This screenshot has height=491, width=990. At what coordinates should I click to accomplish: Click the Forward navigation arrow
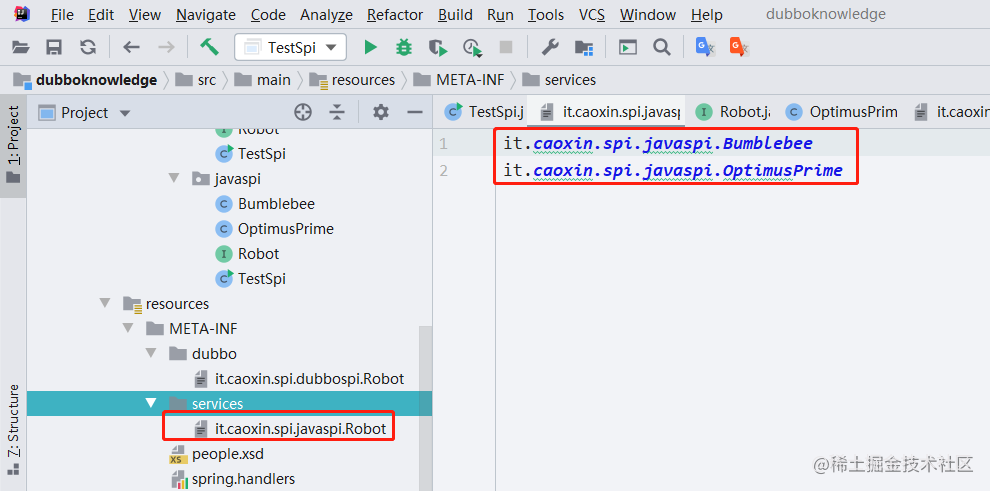166,47
